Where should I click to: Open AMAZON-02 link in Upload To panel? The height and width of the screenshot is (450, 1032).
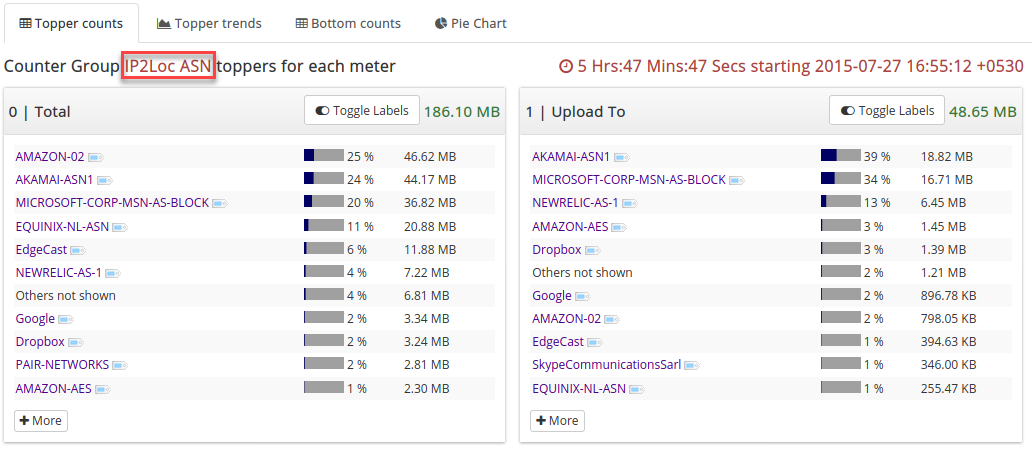click(x=567, y=319)
